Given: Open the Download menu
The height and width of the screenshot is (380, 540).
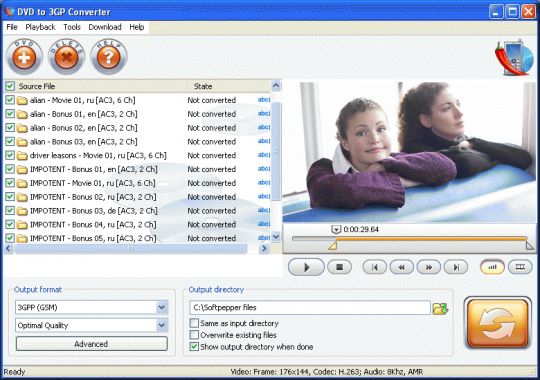Looking at the screenshot, I should pos(105,27).
